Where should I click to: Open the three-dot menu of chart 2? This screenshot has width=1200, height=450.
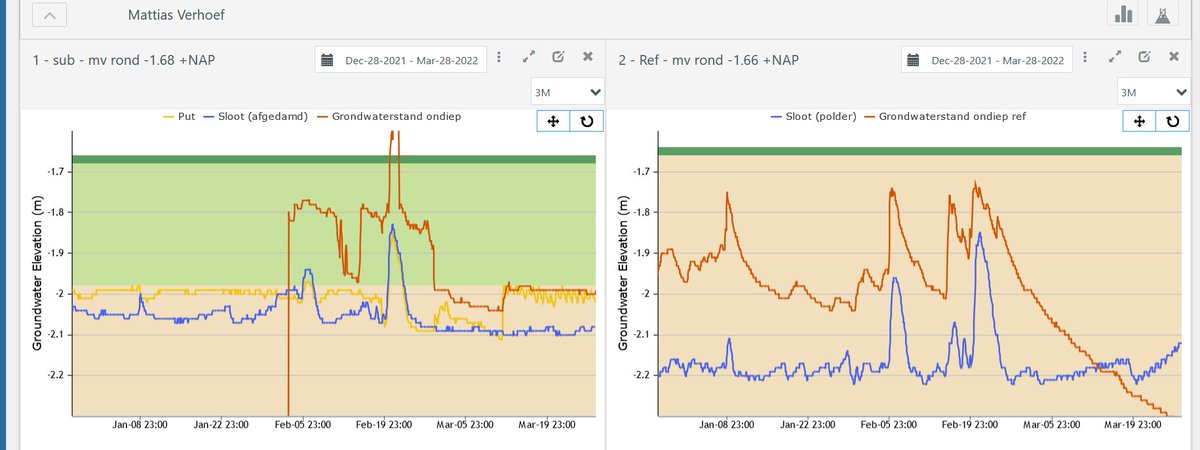point(1086,58)
